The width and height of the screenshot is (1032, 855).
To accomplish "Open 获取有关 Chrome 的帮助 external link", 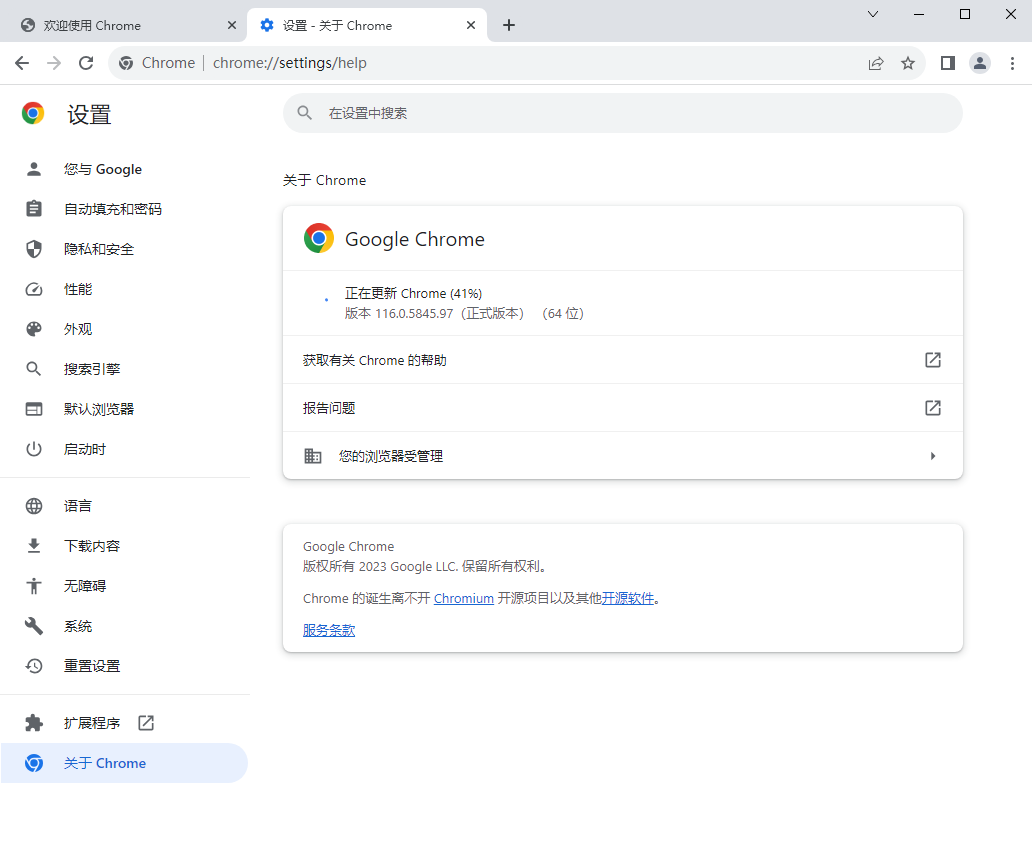I will click(932, 360).
